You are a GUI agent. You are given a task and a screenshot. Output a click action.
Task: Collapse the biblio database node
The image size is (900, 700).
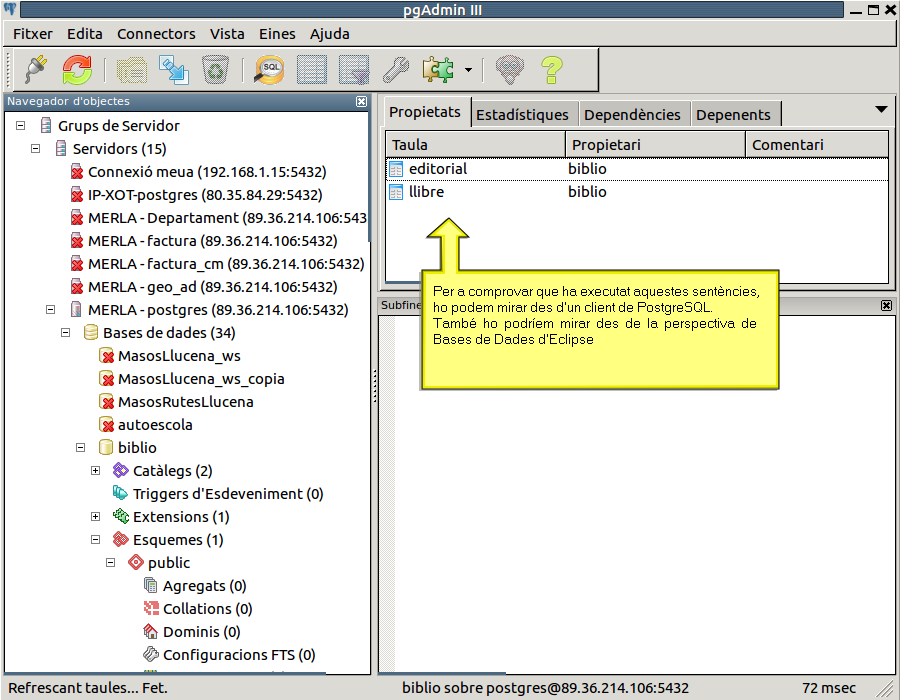(x=80, y=447)
